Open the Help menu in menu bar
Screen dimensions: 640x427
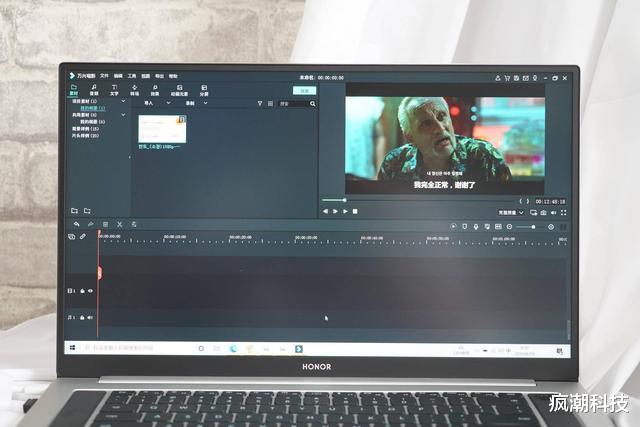coord(173,76)
